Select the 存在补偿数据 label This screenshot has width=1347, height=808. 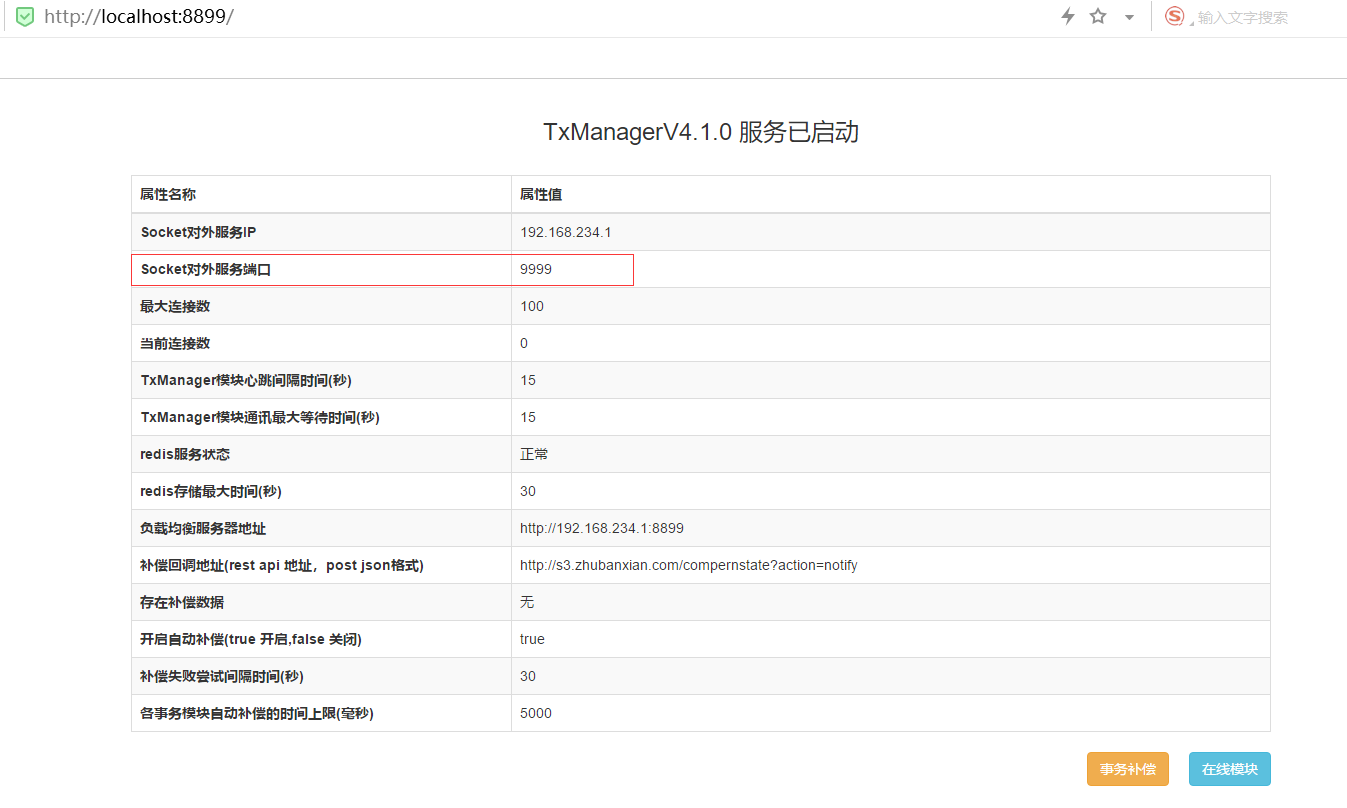182,602
